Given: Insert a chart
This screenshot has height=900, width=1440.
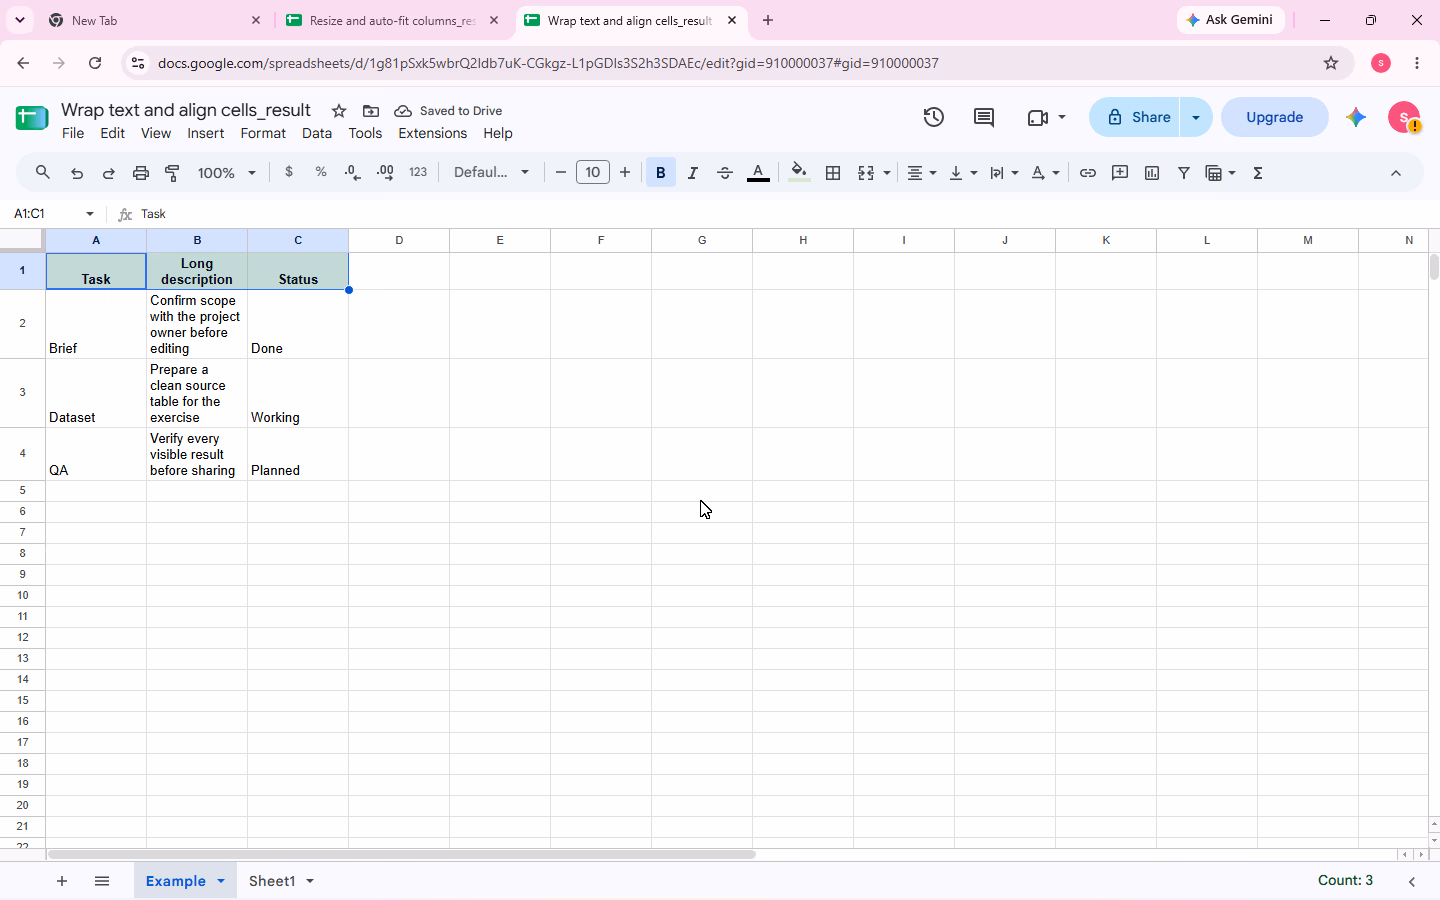Looking at the screenshot, I should (x=1152, y=173).
